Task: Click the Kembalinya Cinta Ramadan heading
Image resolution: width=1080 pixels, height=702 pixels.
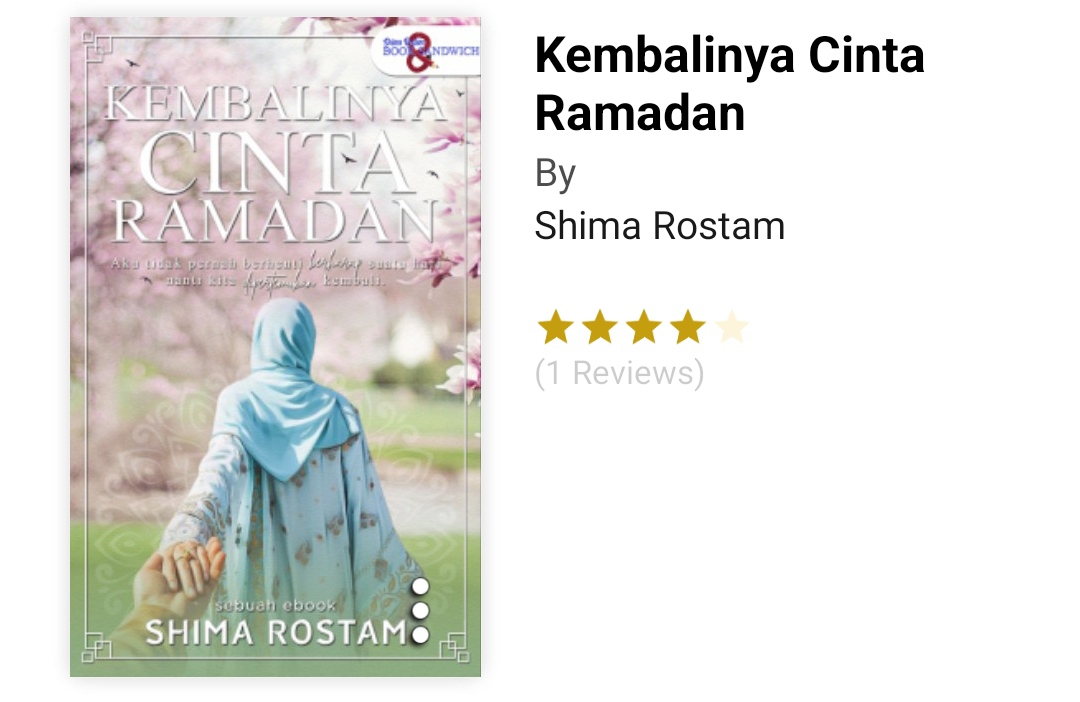Action: click(x=729, y=84)
